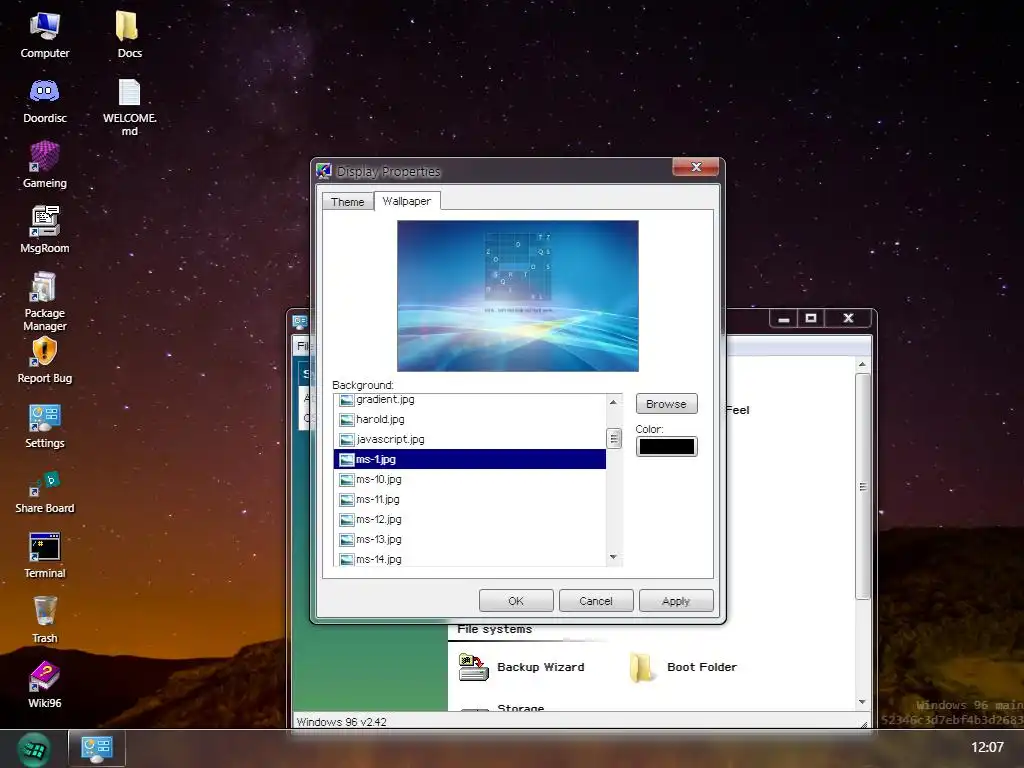Open the Settings desktop shortcut
This screenshot has height=768, width=1024.
click(x=44, y=425)
